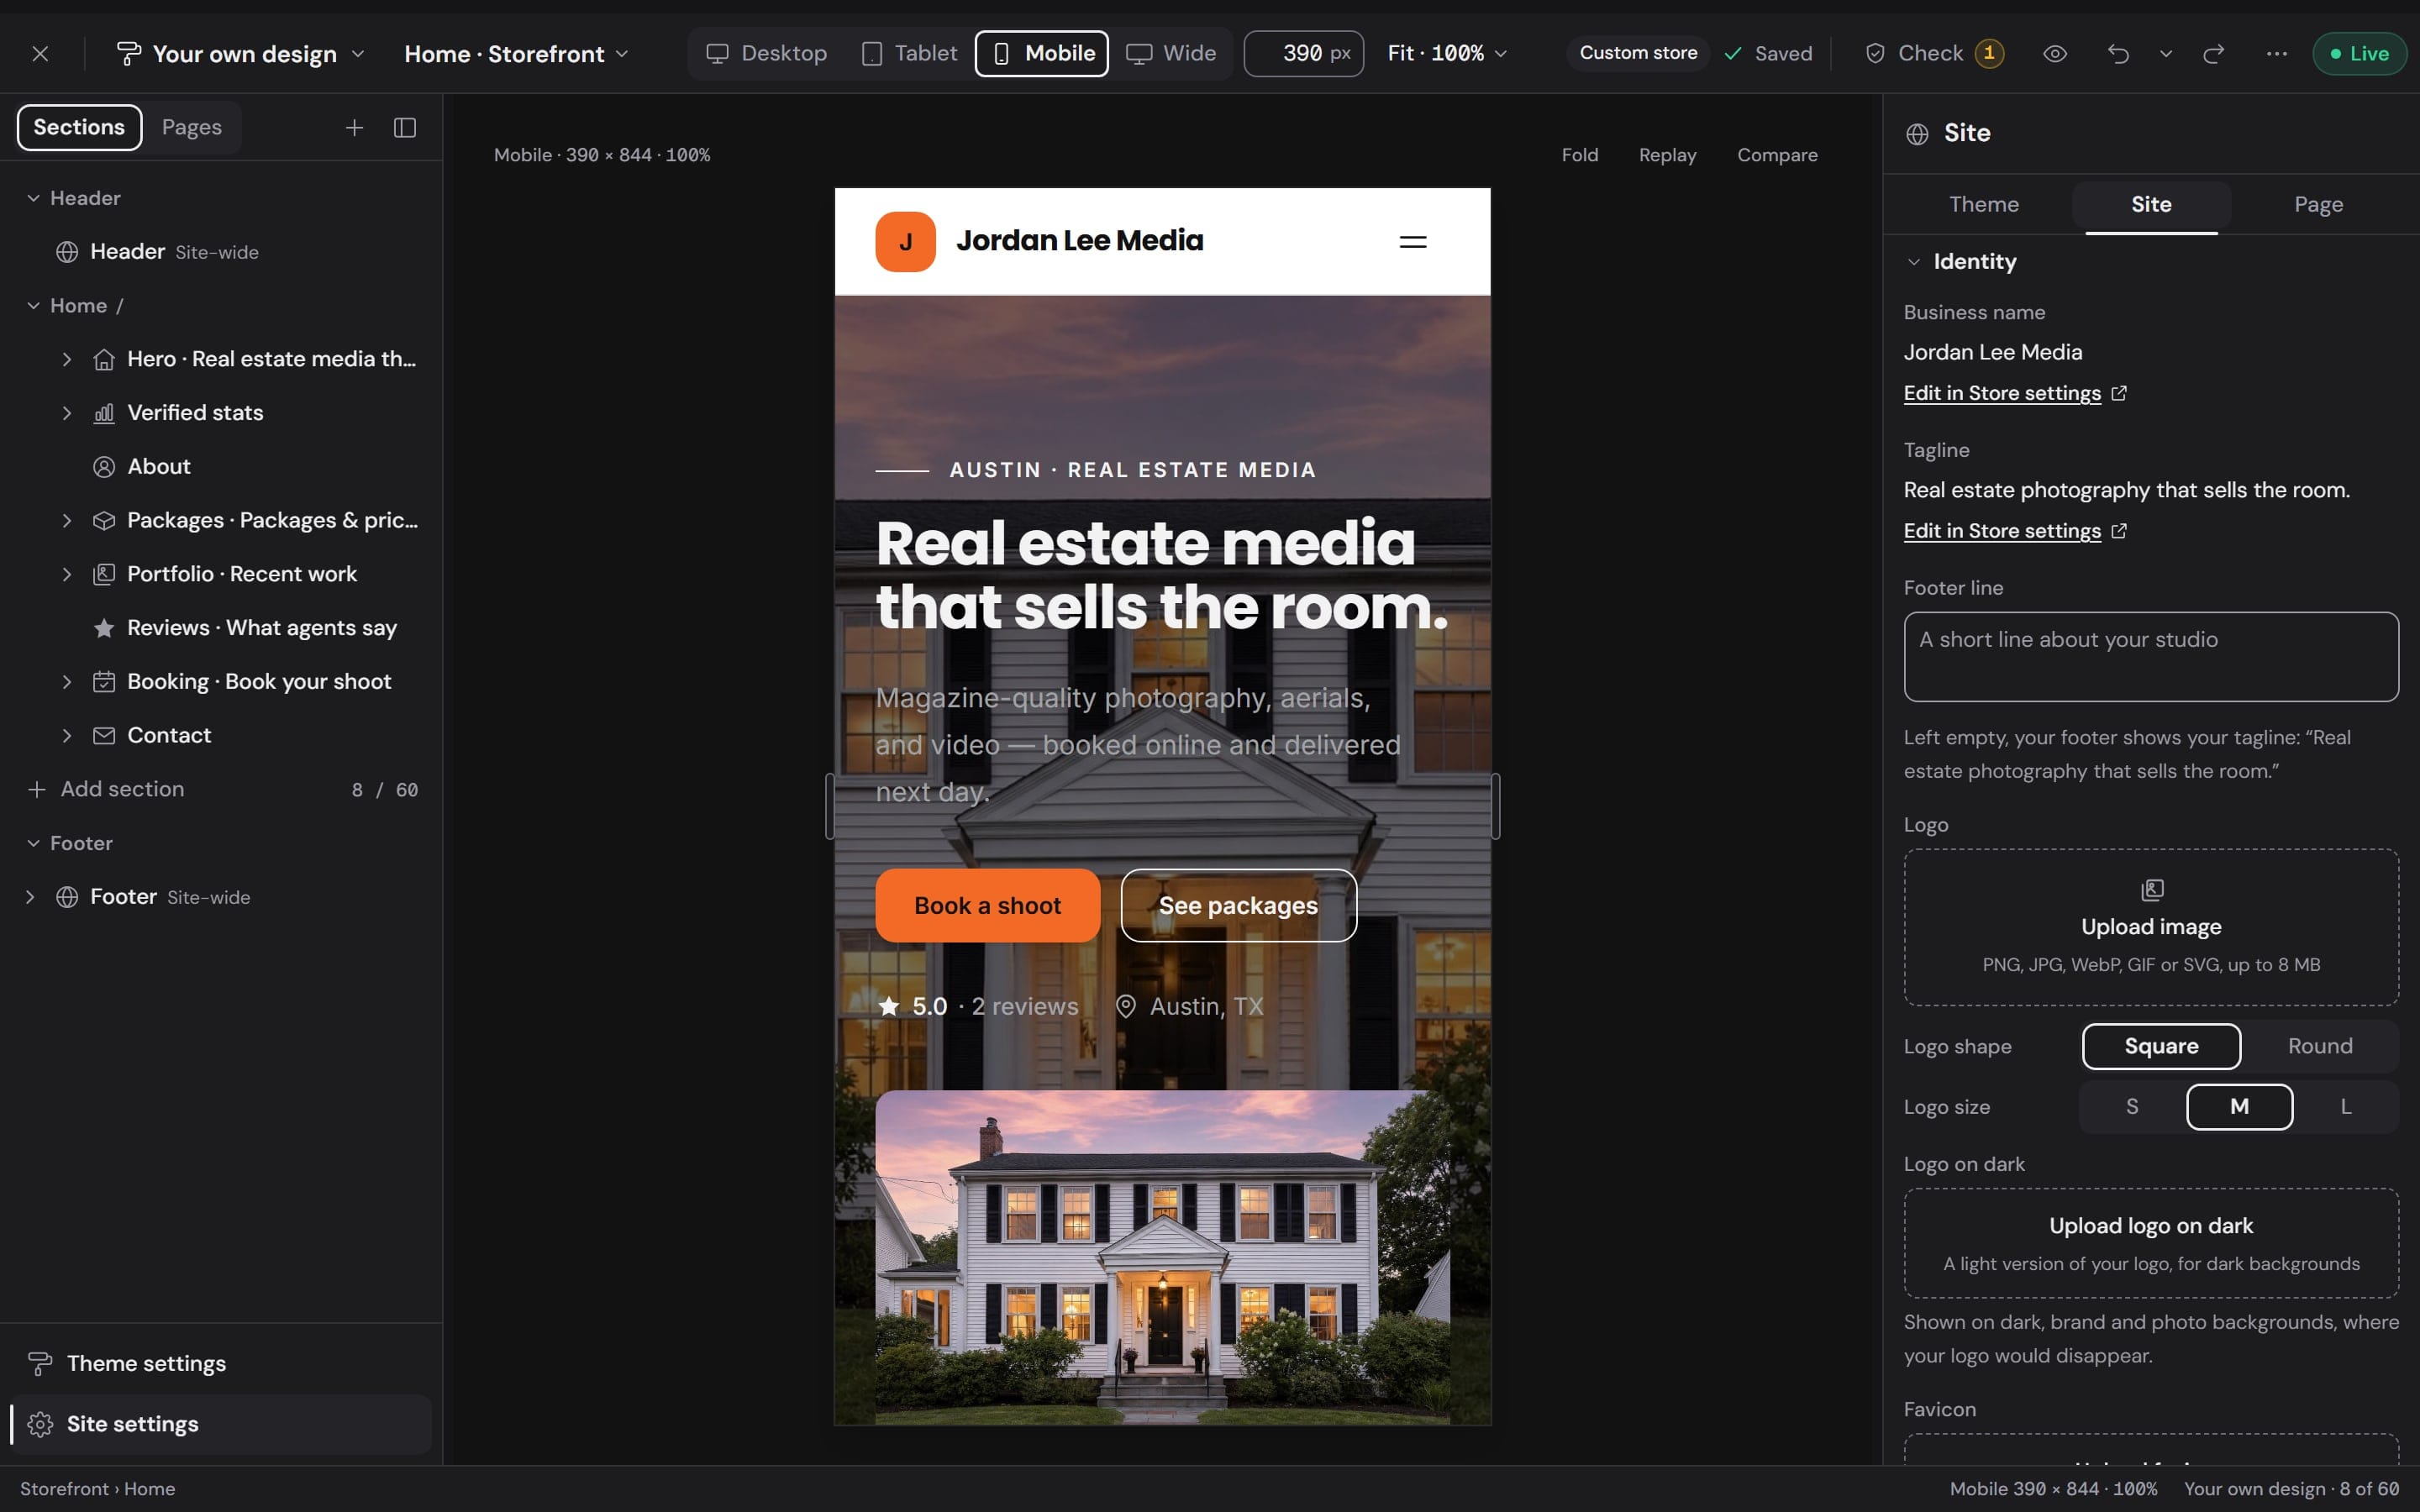Set logo size to S
The image size is (2420, 1512).
[x=2132, y=1107]
